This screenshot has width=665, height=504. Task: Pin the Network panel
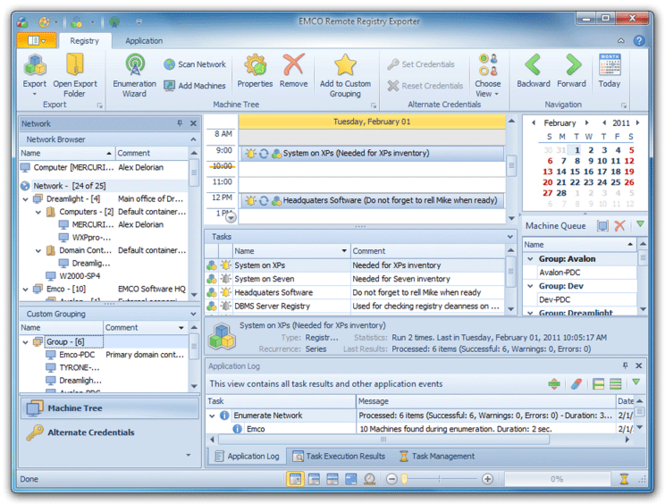180,123
